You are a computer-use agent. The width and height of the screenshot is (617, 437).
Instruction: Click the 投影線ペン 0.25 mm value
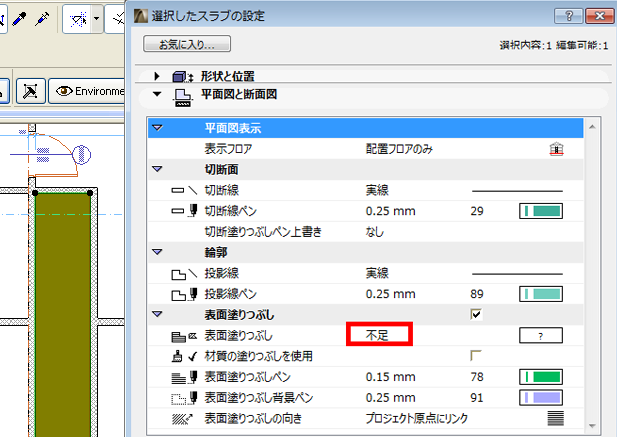390,294
